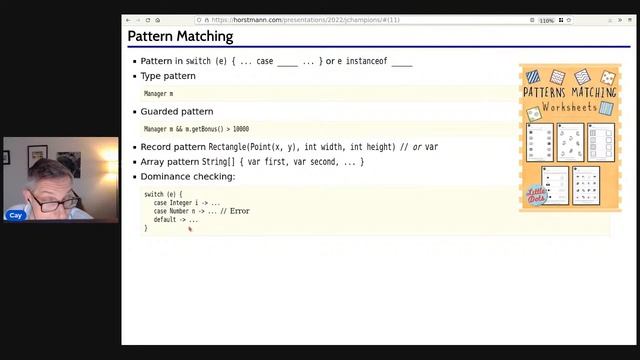Bookmark this page with star icon
This screenshot has height=360, width=640.
tap(569, 20)
